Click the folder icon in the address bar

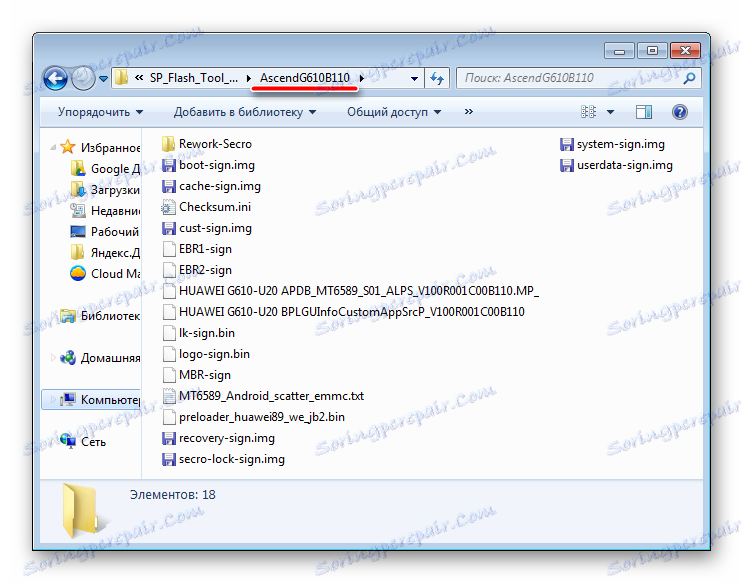click(122, 78)
